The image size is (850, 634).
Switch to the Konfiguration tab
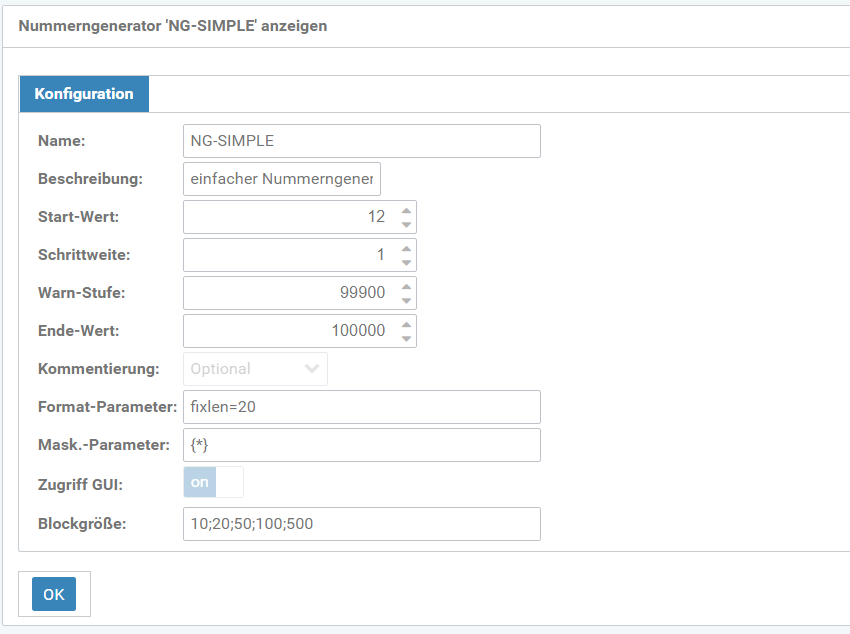click(x=84, y=94)
